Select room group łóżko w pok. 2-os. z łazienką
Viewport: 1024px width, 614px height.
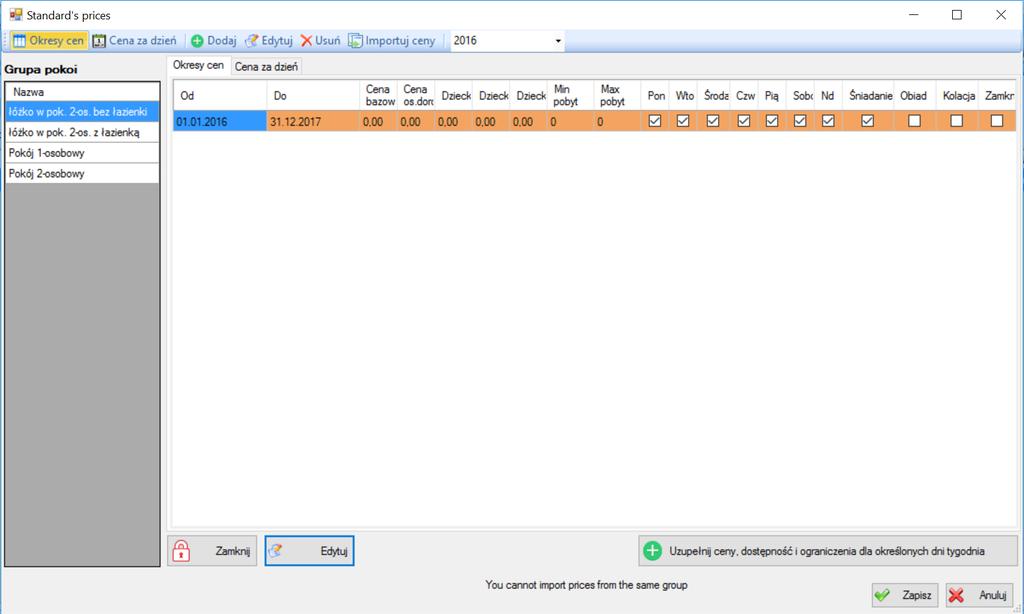click(x=82, y=133)
